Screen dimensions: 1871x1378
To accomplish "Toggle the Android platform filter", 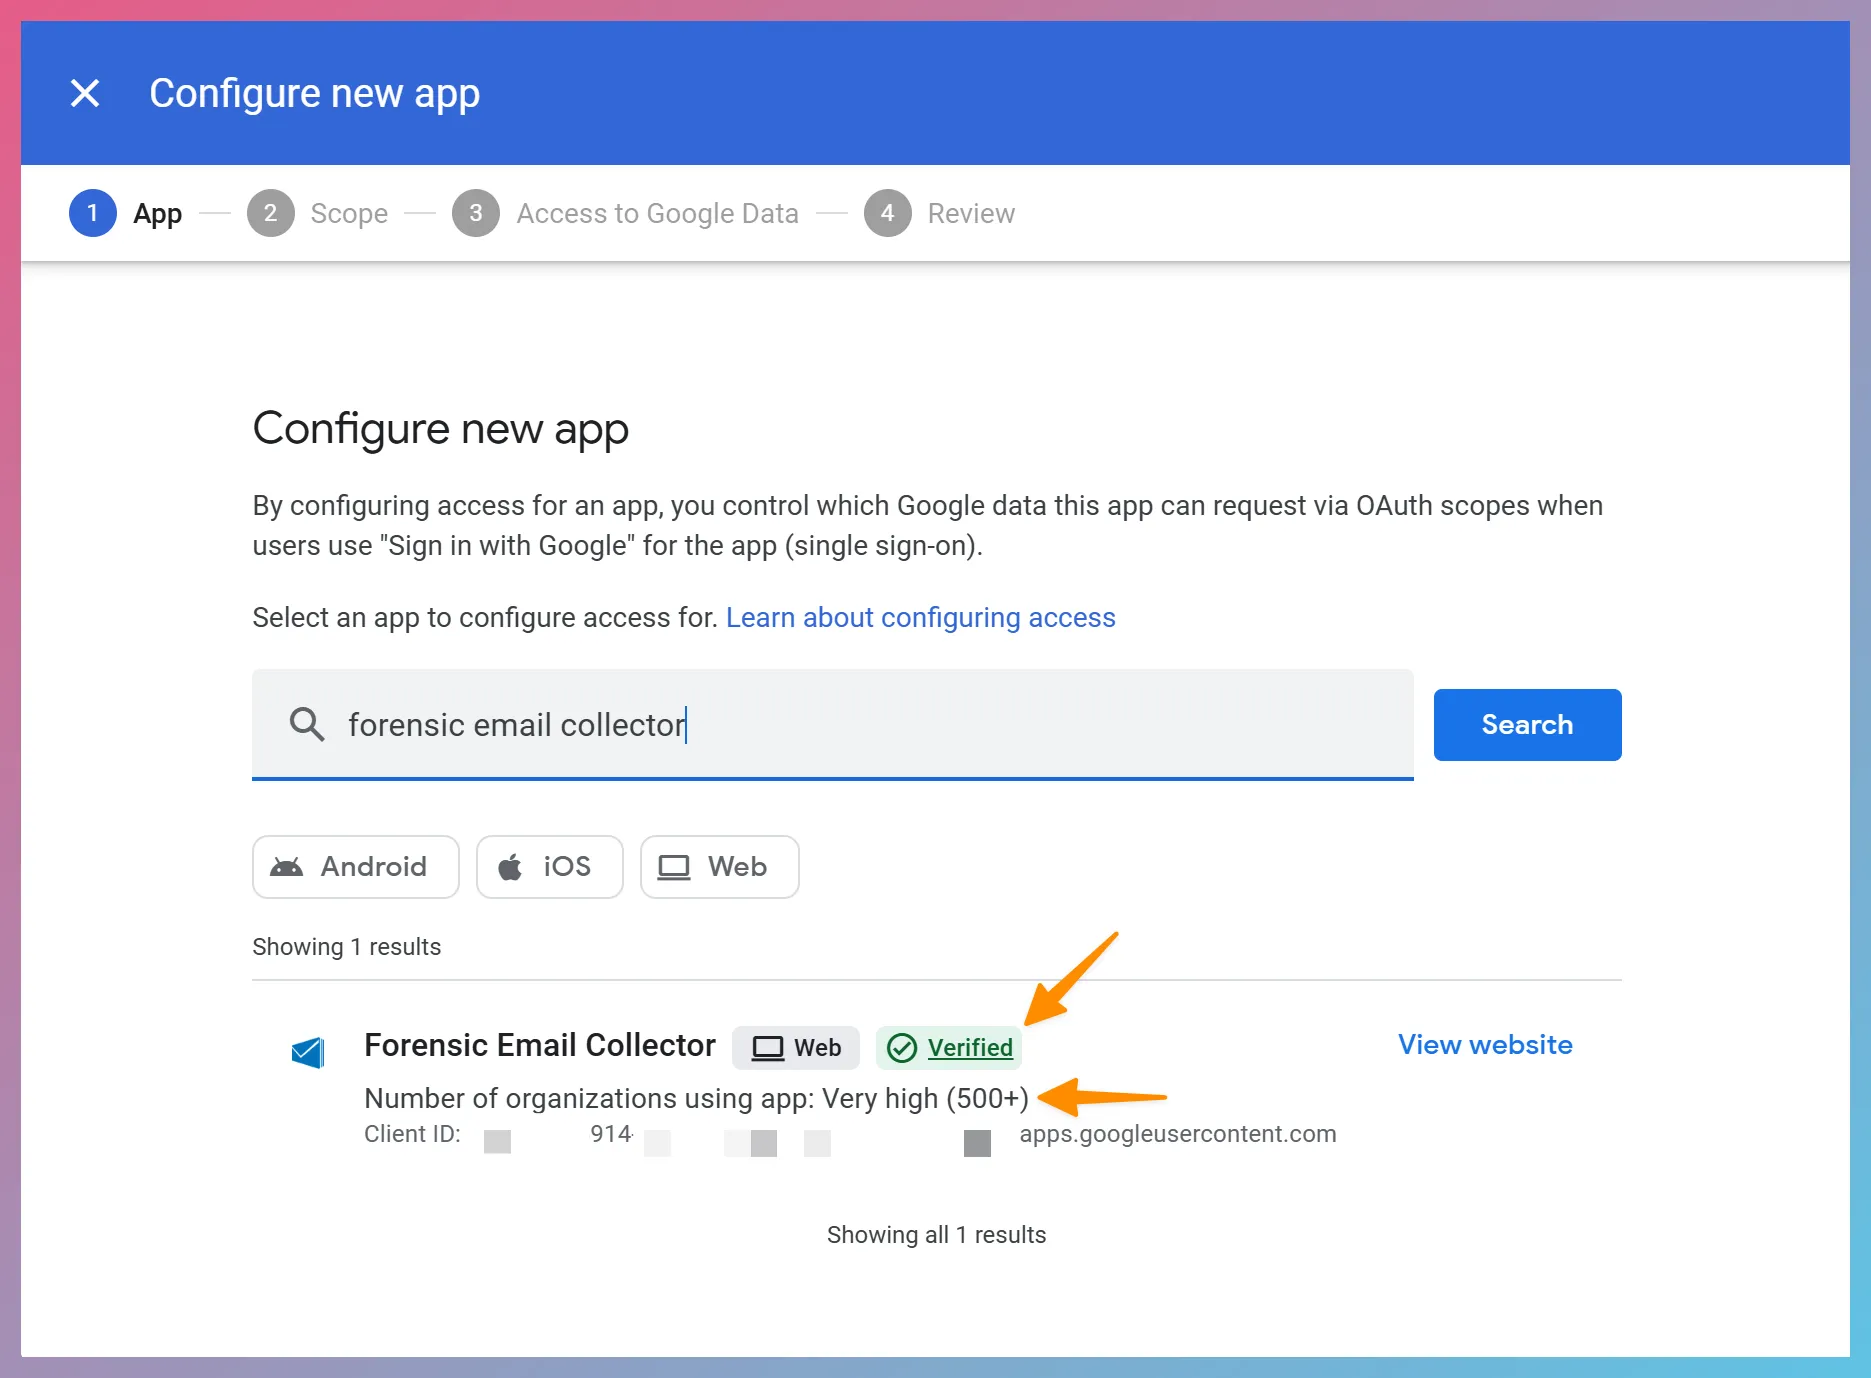I will (355, 867).
